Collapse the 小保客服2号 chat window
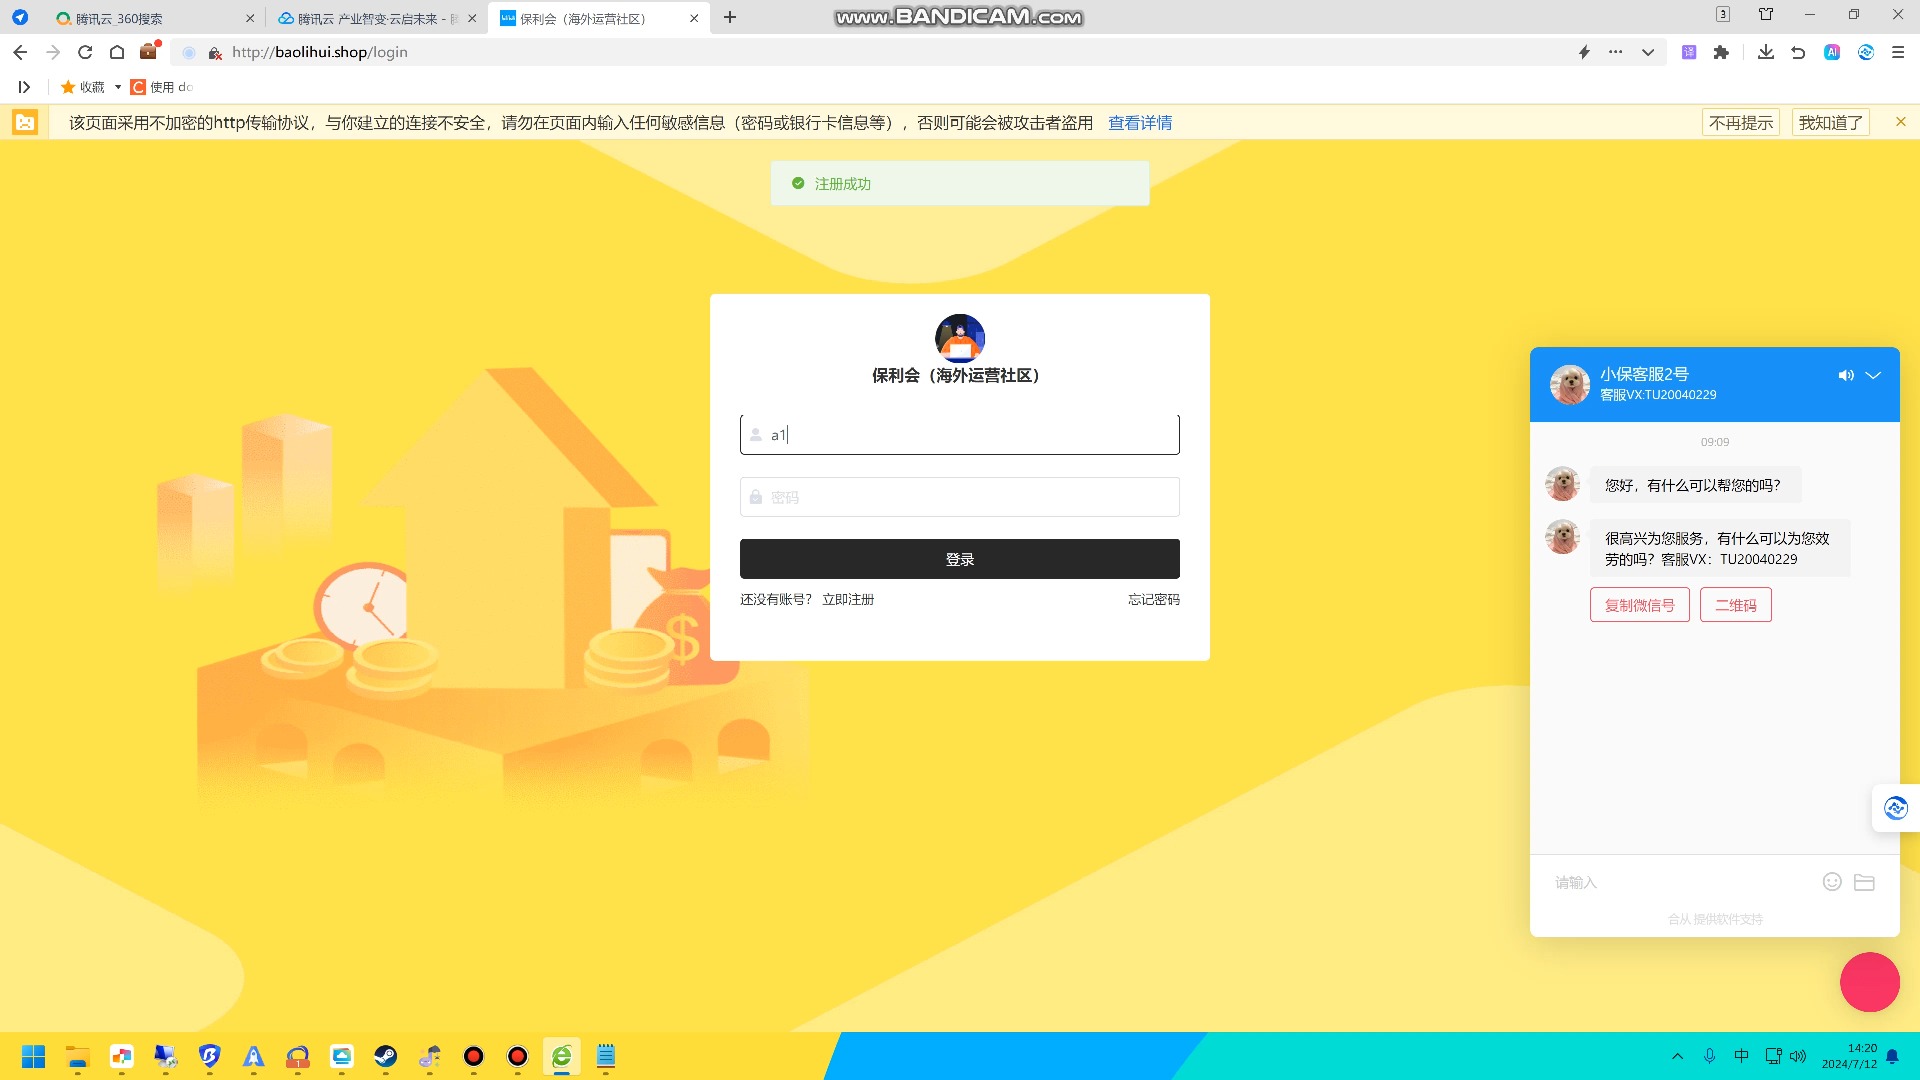This screenshot has height=1080, width=1920. tap(1874, 376)
